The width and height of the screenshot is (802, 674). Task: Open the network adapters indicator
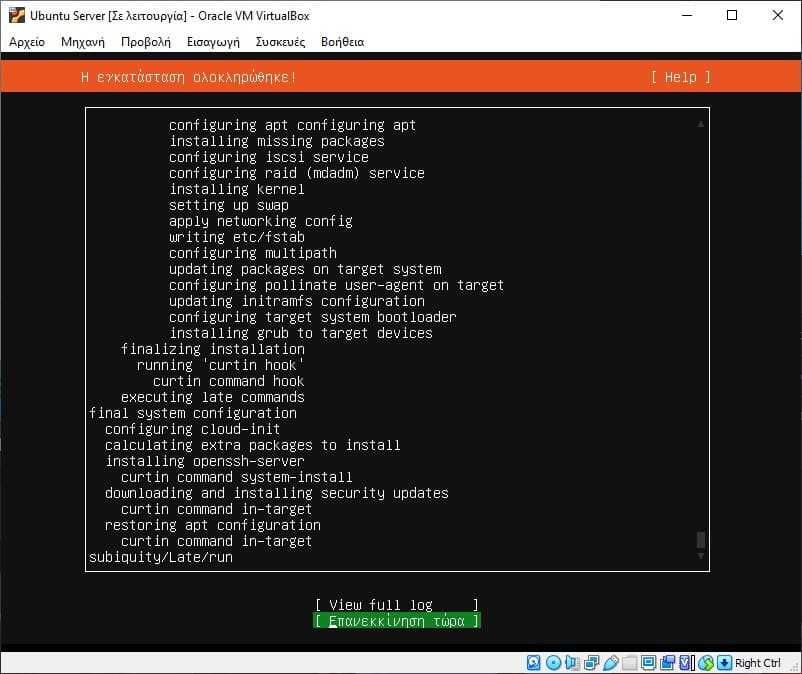tap(591, 663)
